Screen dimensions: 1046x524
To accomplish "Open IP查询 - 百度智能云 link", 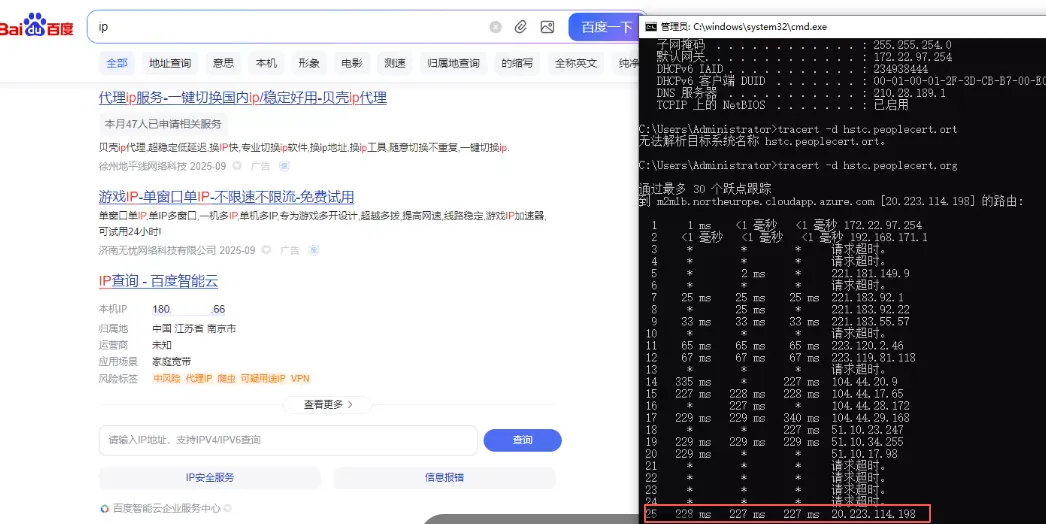I will (x=158, y=281).
